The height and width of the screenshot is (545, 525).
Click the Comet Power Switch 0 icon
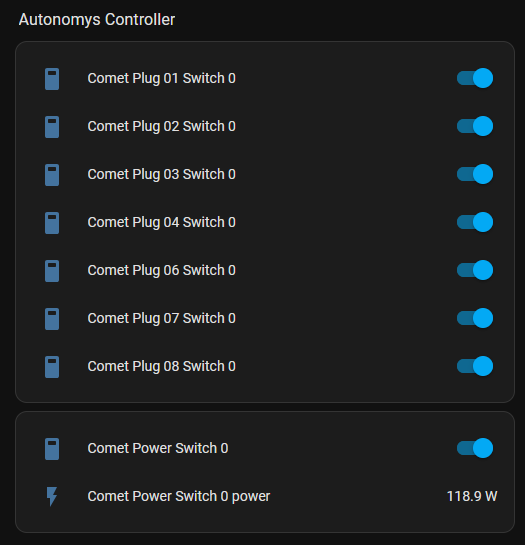(52, 449)
